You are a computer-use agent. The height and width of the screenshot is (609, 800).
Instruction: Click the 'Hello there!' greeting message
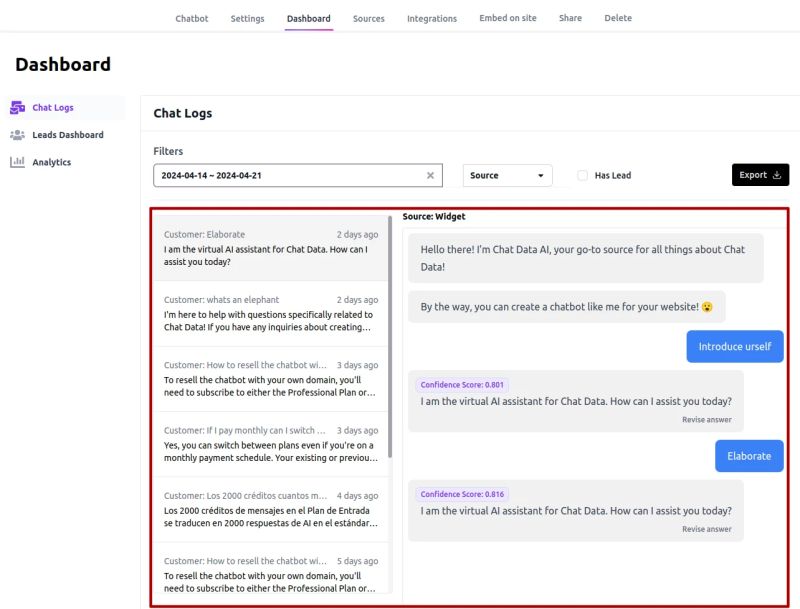point(586,258)
